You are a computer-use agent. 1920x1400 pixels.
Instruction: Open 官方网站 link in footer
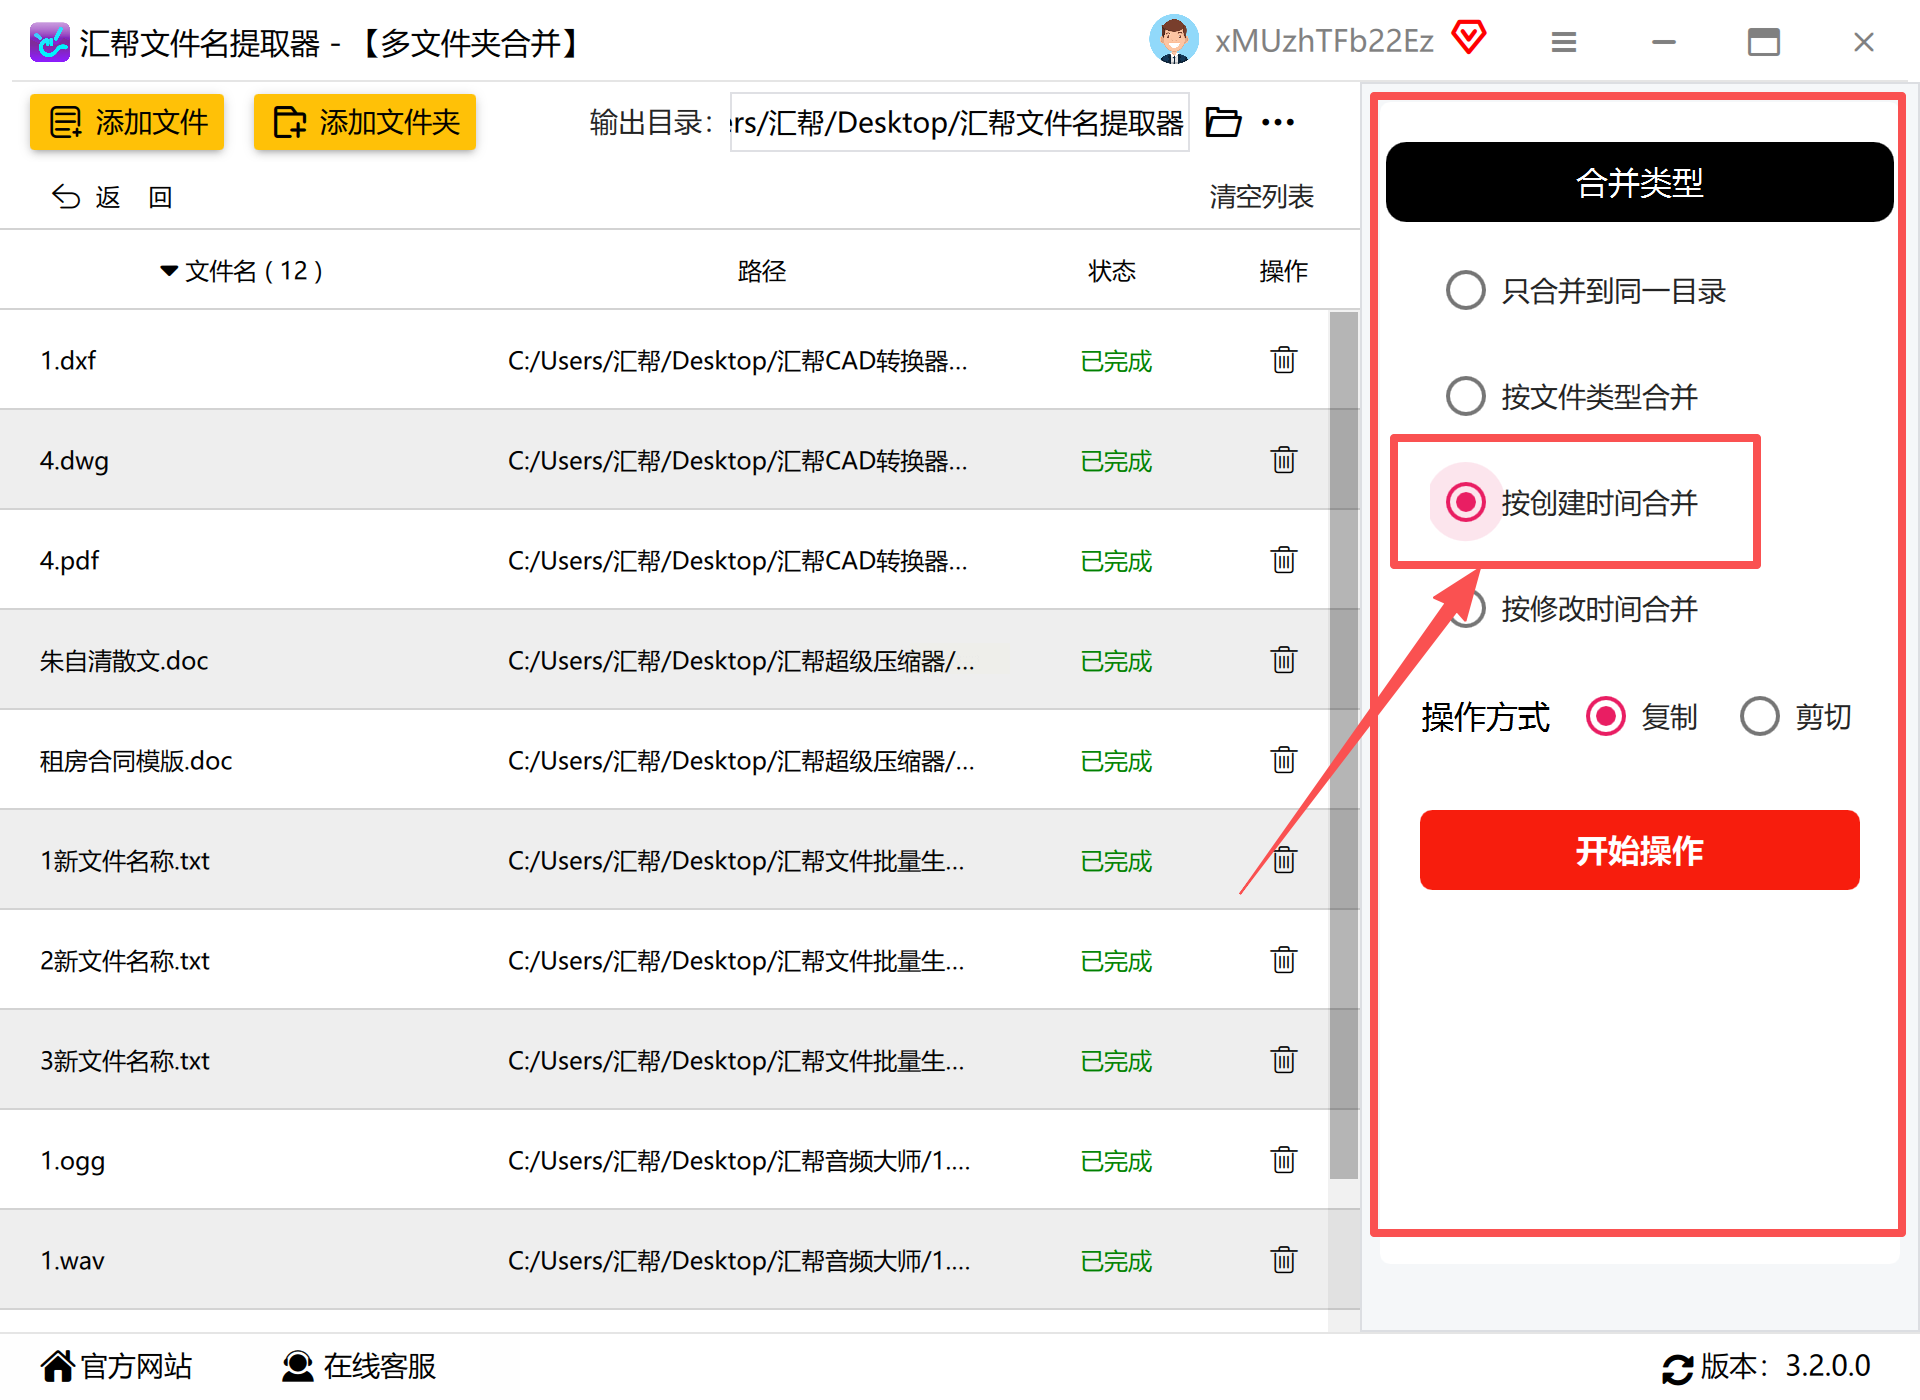tap(117, 1366)
